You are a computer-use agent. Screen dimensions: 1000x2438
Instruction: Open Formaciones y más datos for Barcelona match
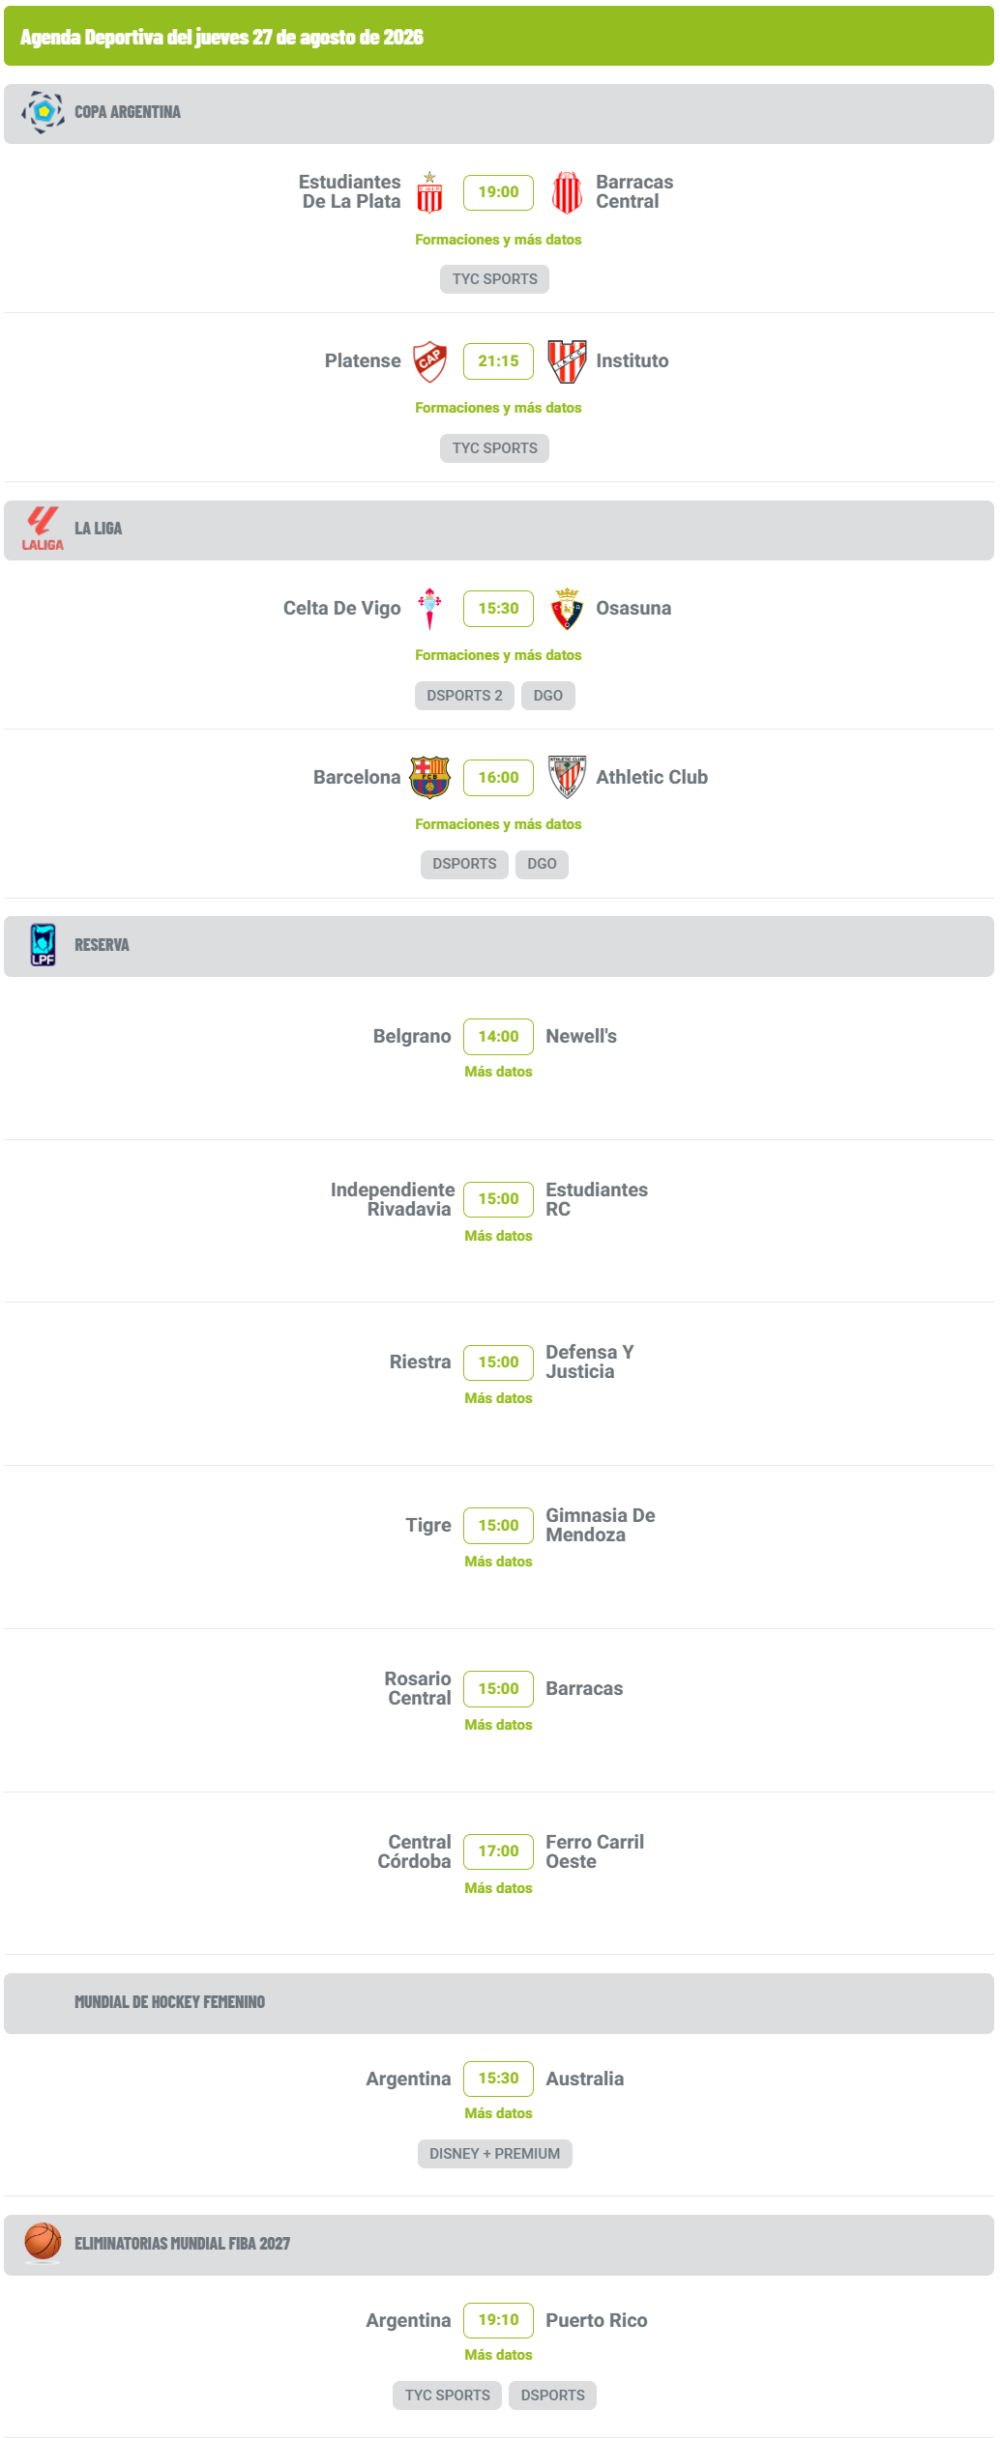tap(498, 824)
